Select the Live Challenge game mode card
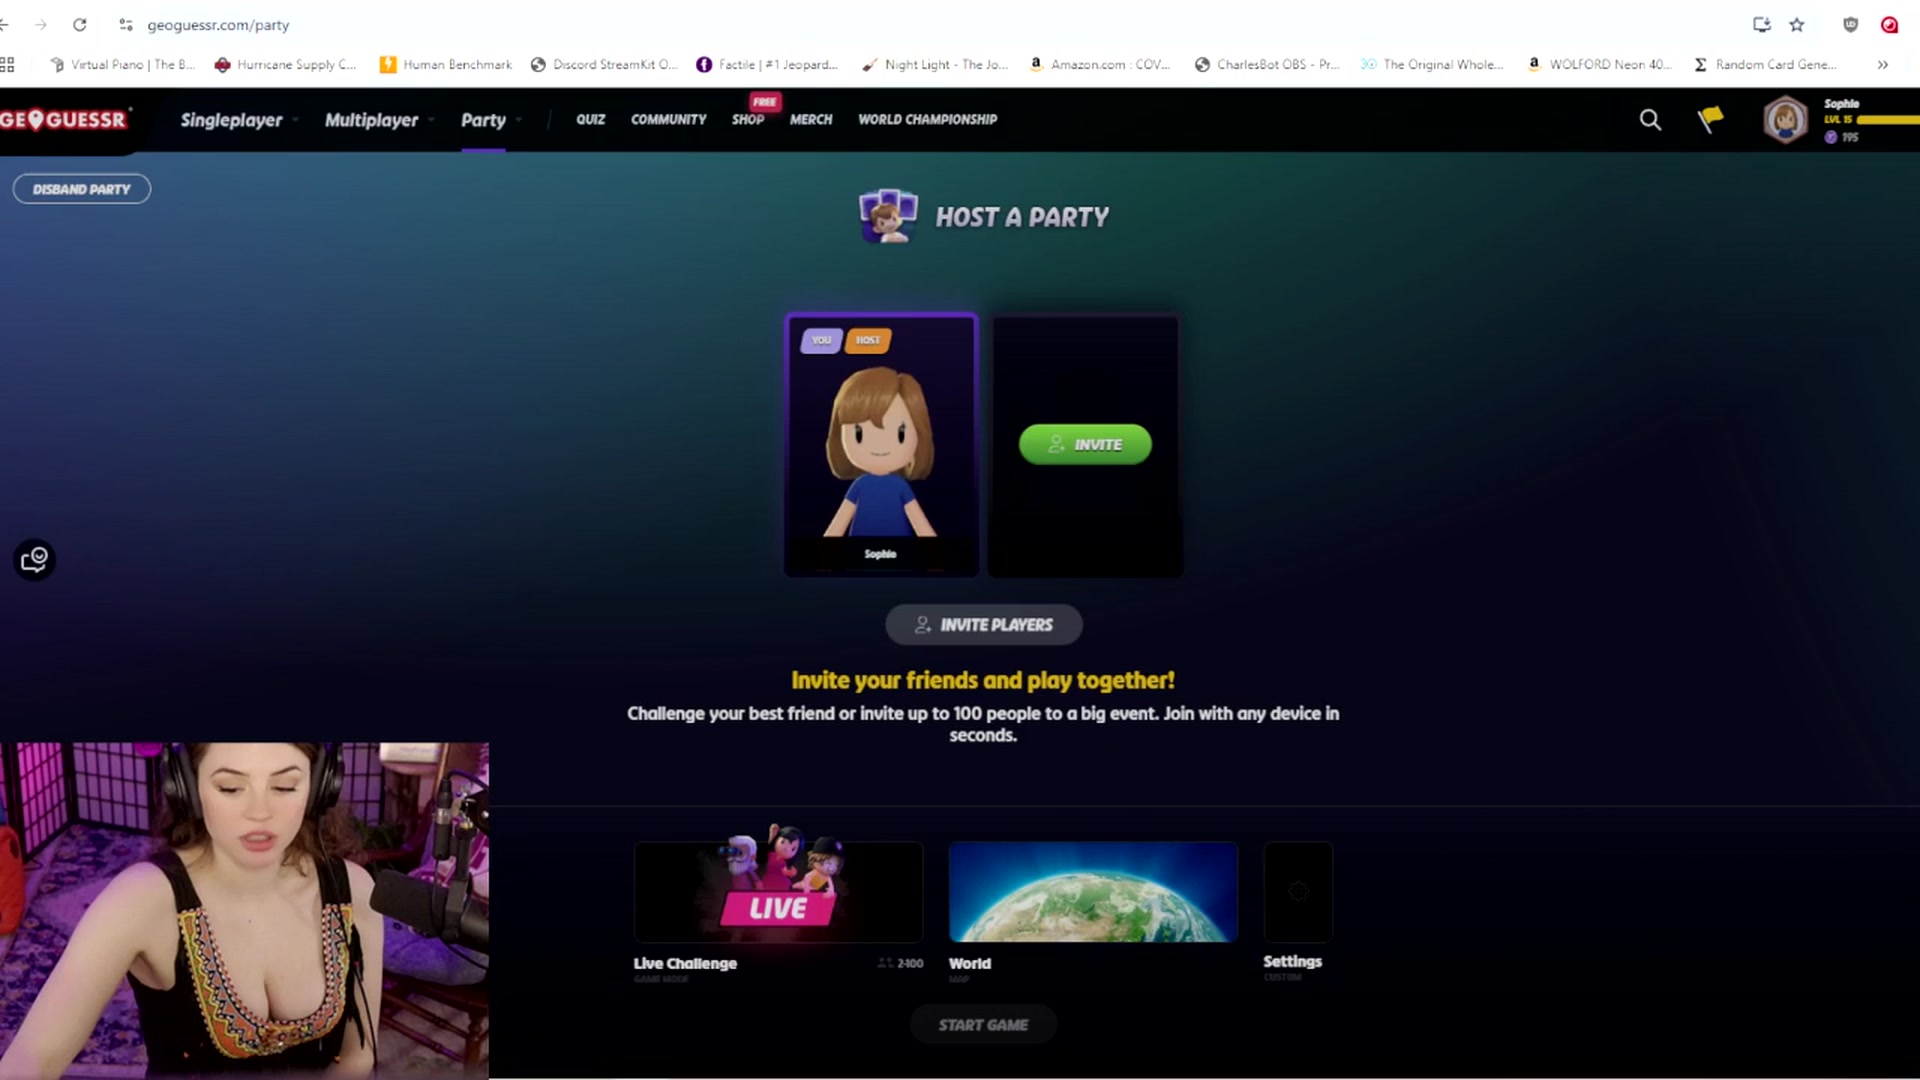Screen dimensions: 1920x1080 point(778,891)
